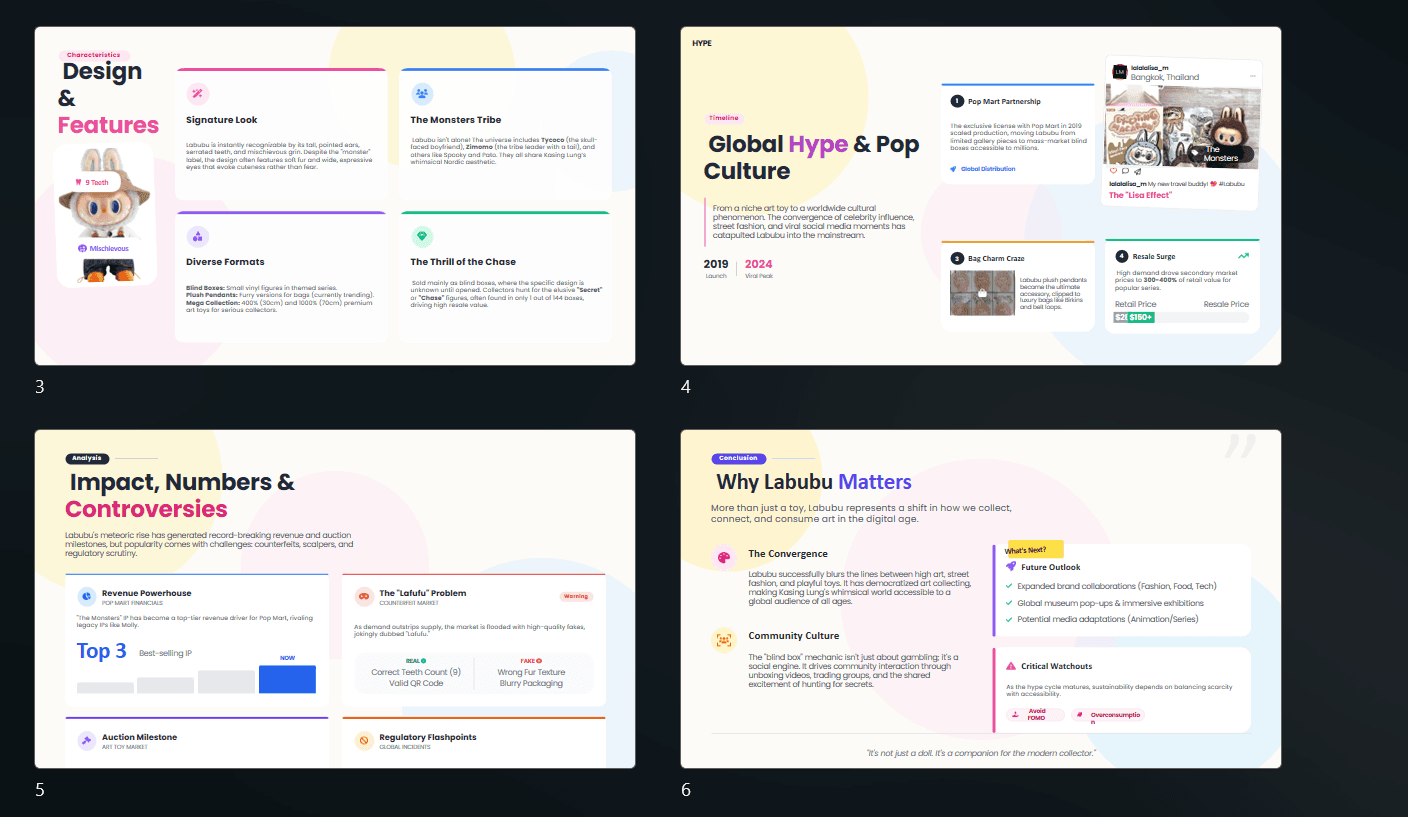Viewport: 1408px width, 817px height.
Task: Click the "The Monsters" badge on the photo
Action: [1220, 154]
